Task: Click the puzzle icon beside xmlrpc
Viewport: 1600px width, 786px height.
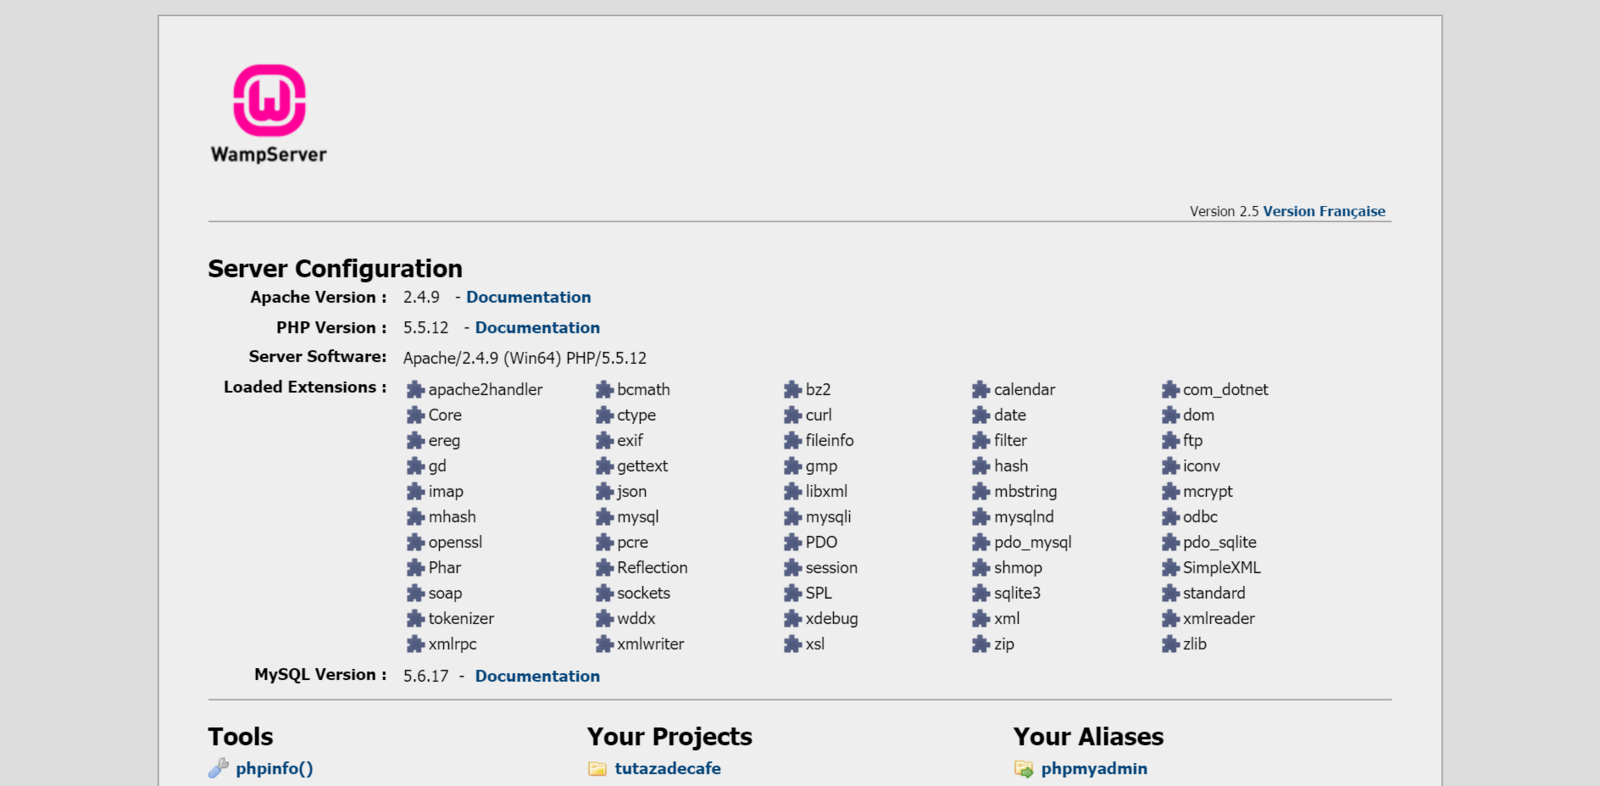Action: (416, 644)
